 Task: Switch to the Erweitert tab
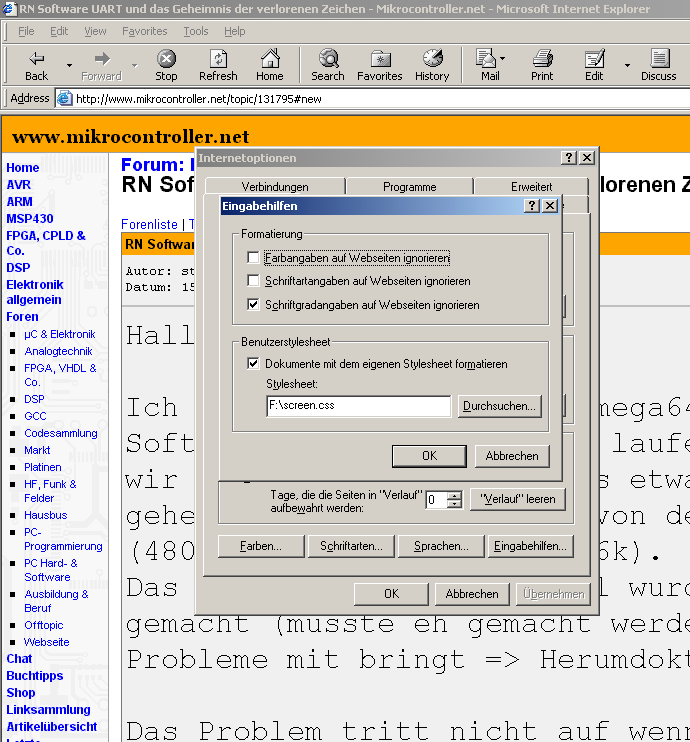point(531,186)
